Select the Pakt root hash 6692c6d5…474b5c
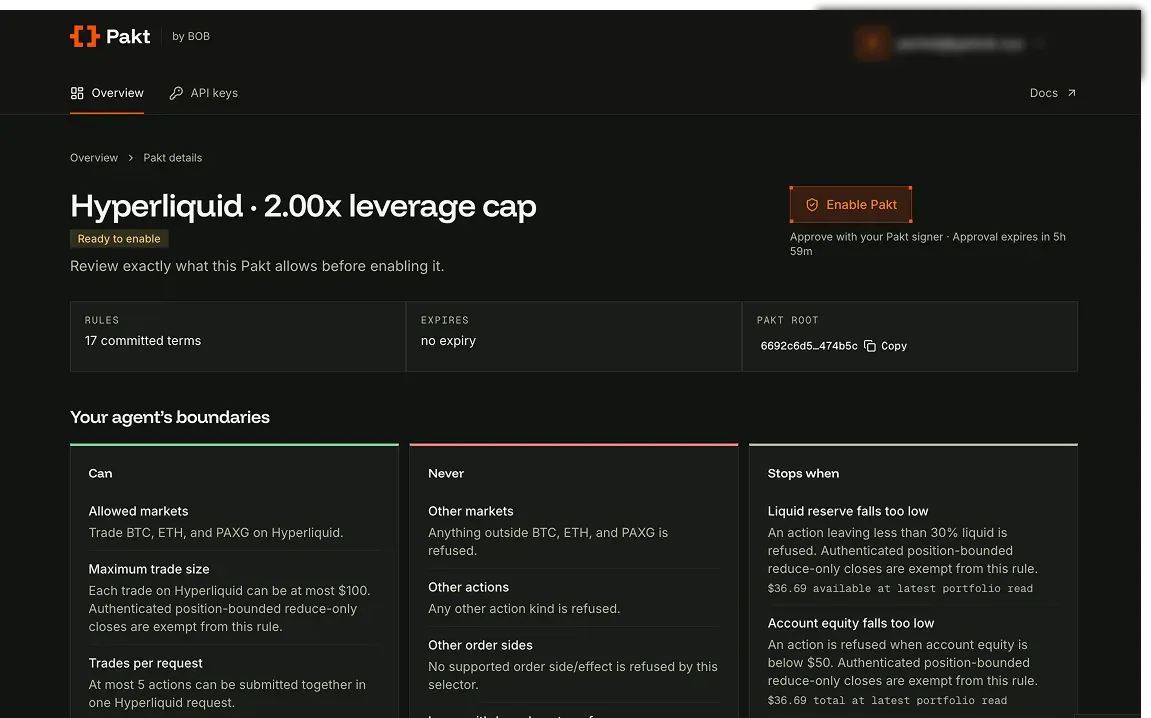Viewport: 1151px width, 718px height. (x=809, y=346)
